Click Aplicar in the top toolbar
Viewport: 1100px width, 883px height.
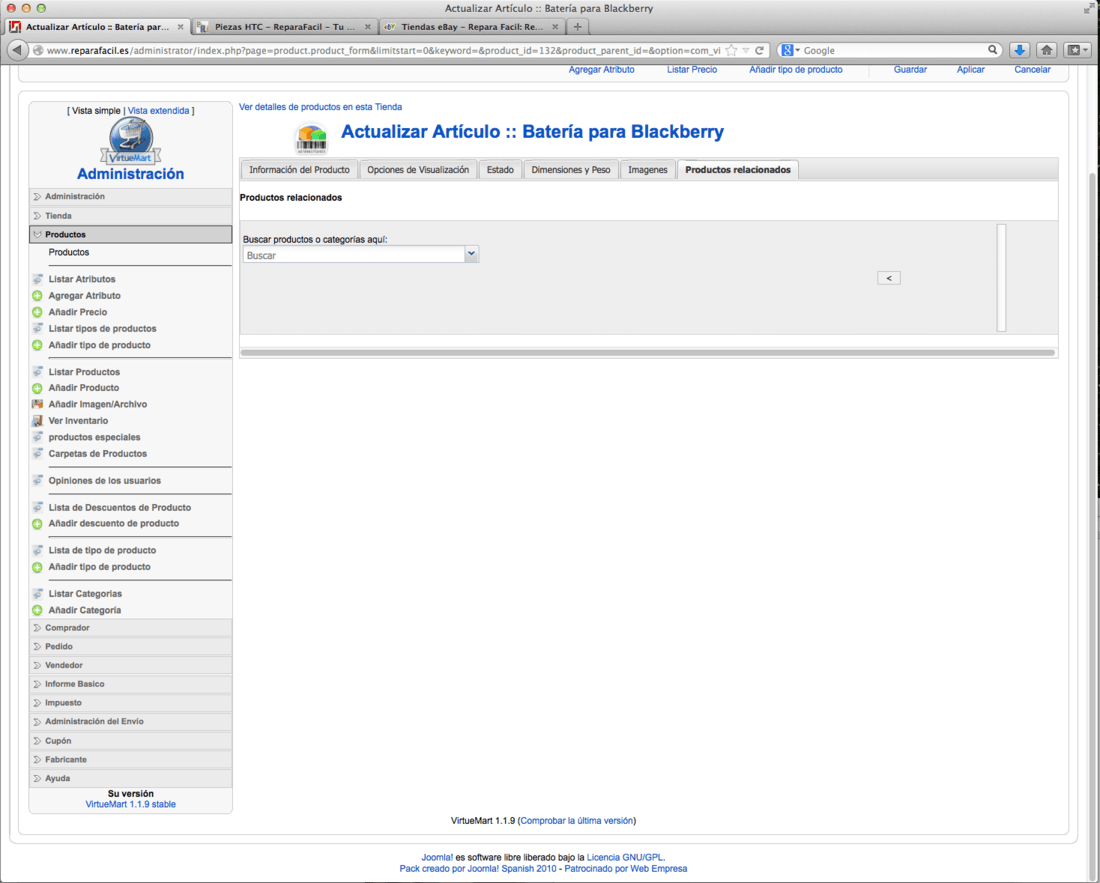coord(970,69)
